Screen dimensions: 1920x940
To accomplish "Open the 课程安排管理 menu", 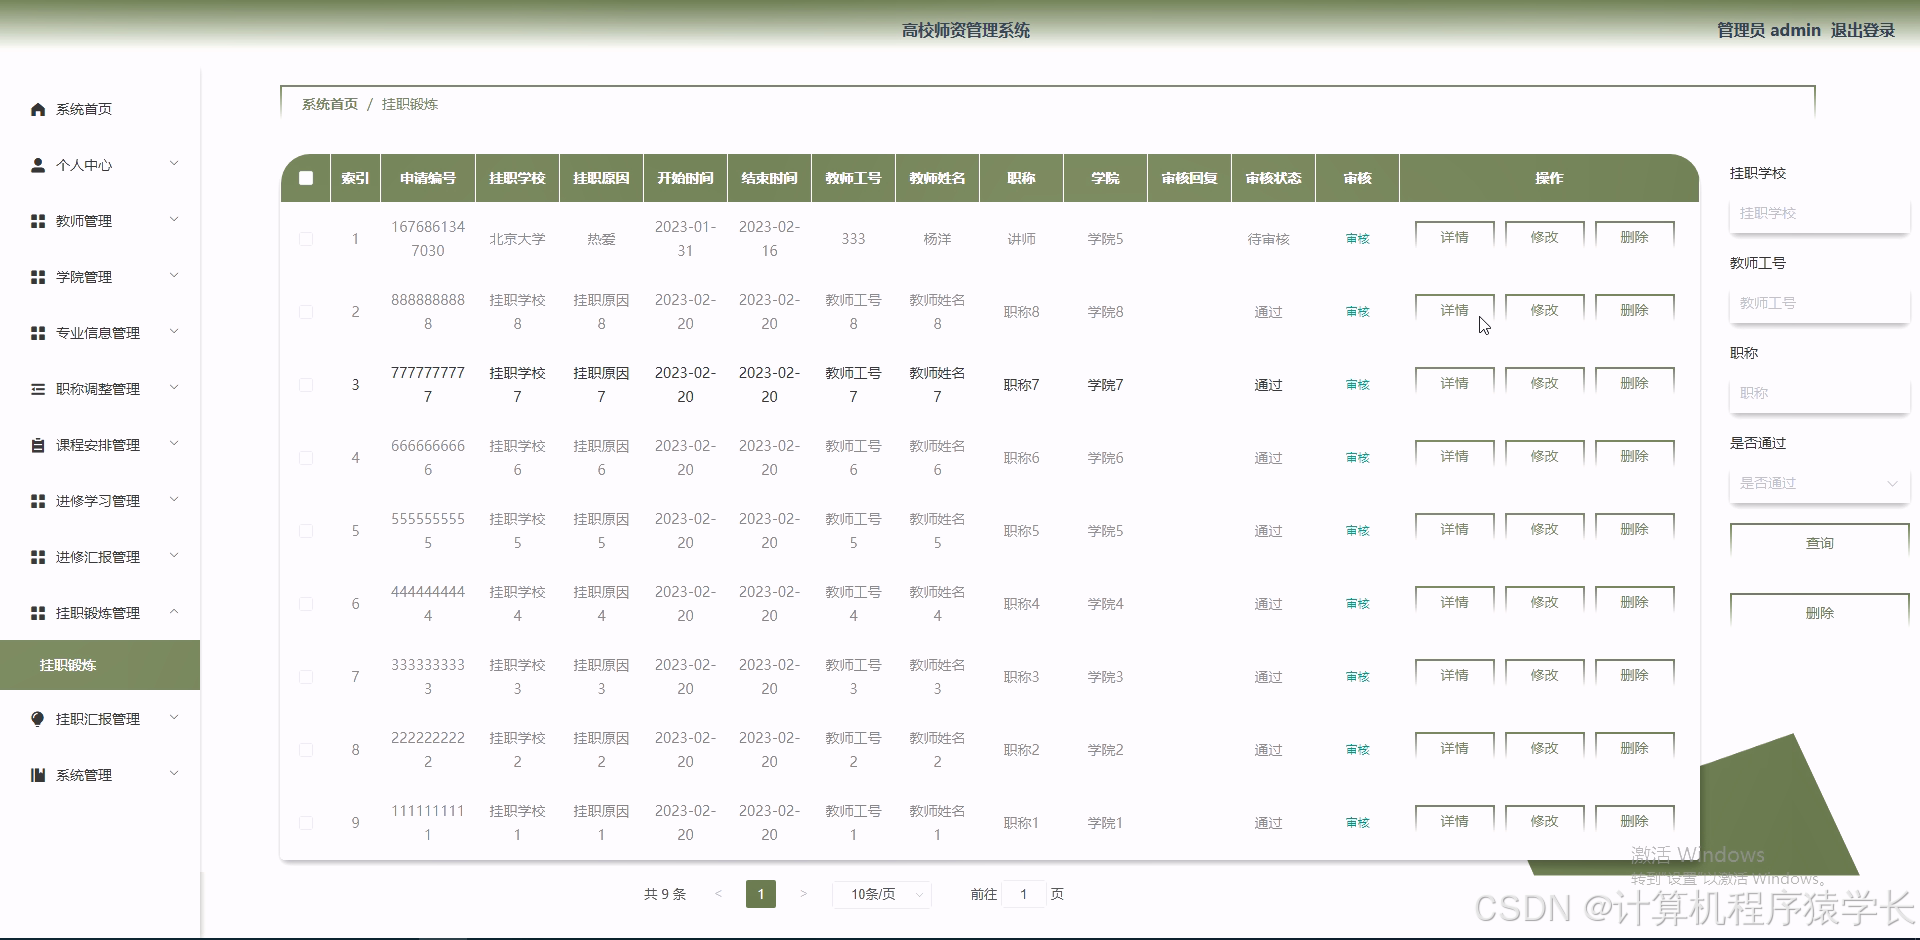I will 100,445.
